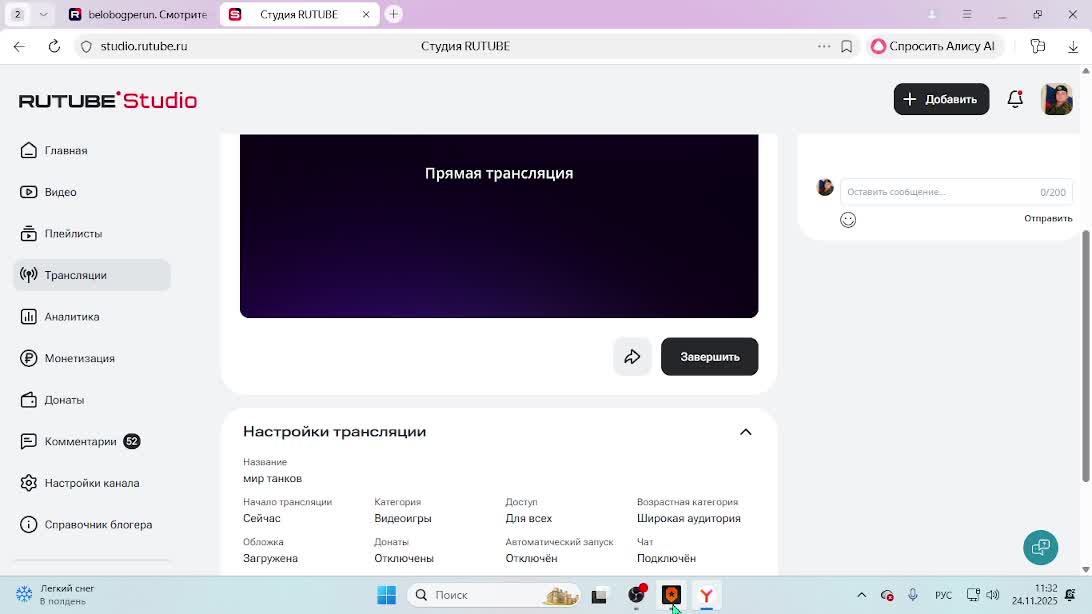
Task: Click the playlist icon beside Плейлисты
Action: [x=29, y=234]
